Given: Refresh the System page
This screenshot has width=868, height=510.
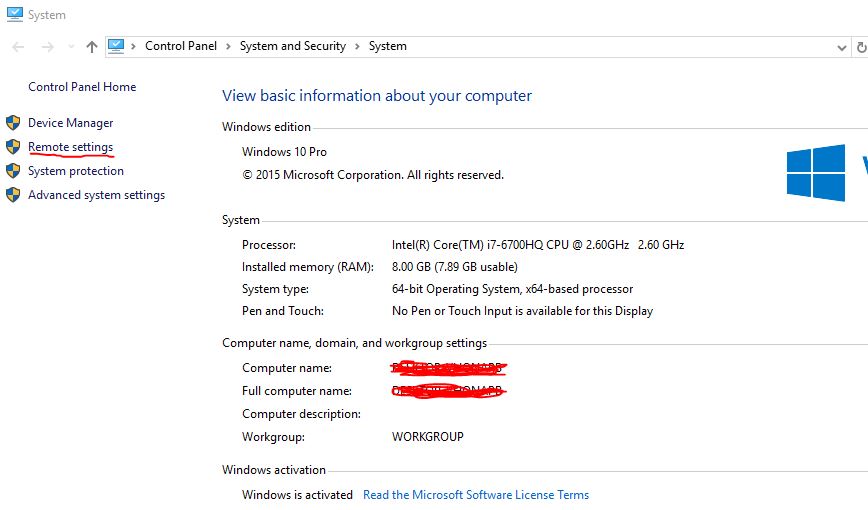Looking at the screenshot, I should [861, 48].
